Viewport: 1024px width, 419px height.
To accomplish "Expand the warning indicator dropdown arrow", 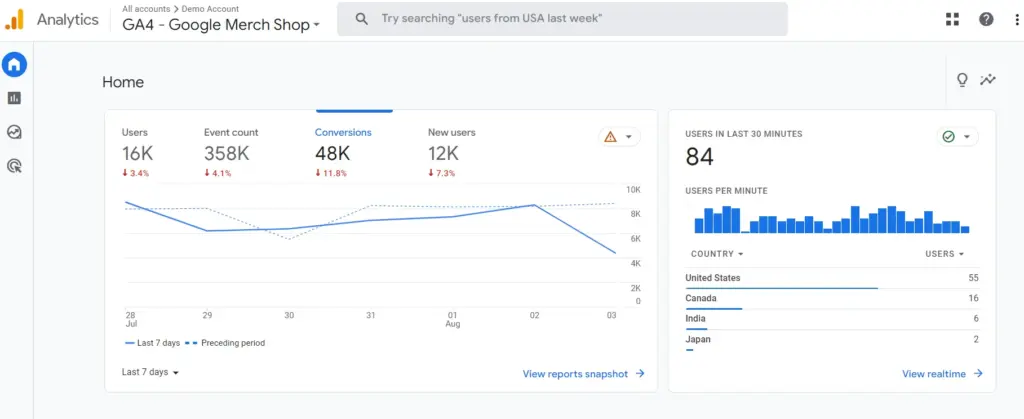I will (x=629, y=137).
